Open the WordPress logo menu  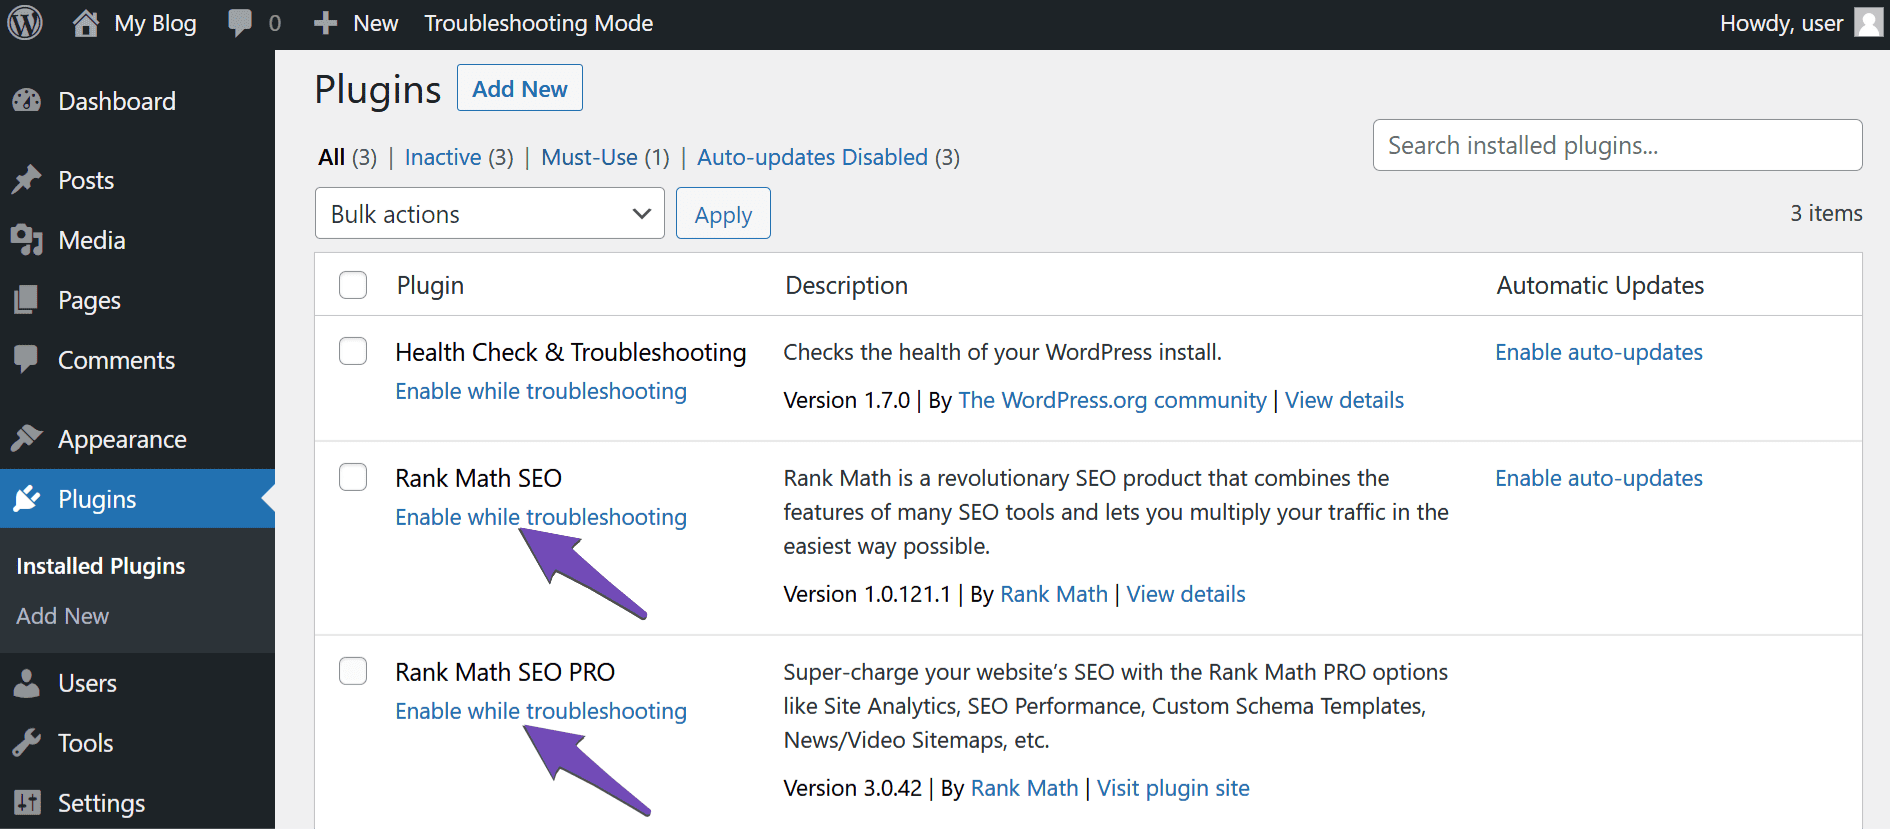pos(25,23)
